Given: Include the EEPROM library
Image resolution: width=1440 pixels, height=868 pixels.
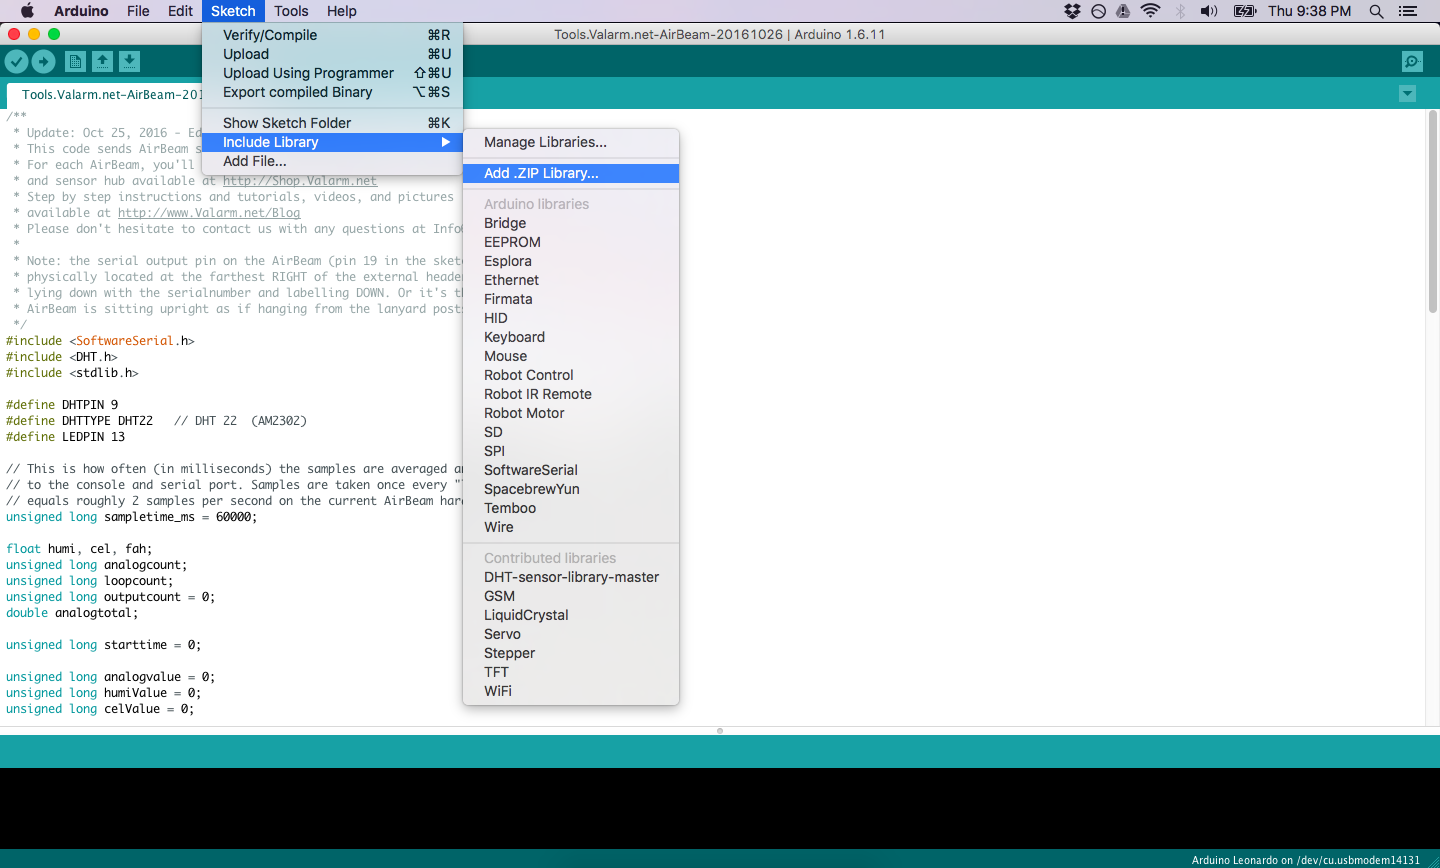Looking at the screenshot, I should [571, 242].
